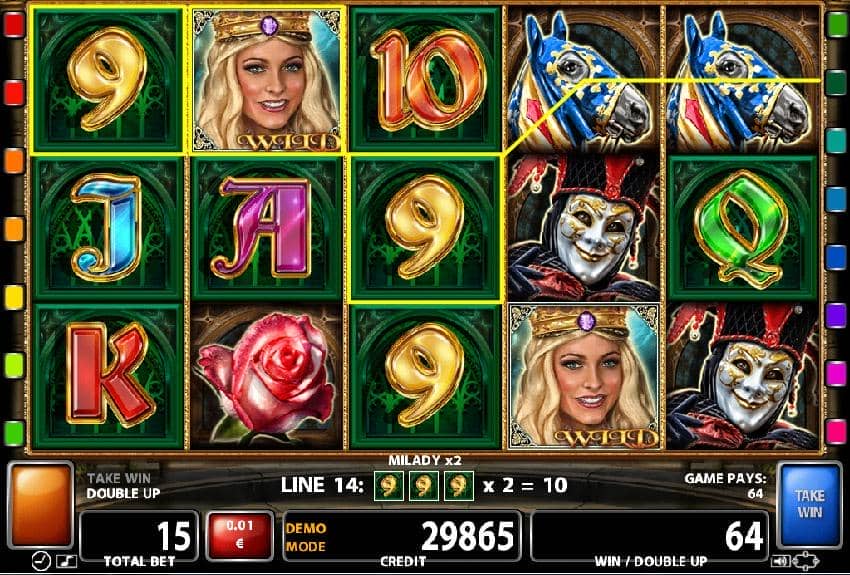Image resolution: width=850 pixels, height=575 pixels.
Task: Click the bottom Milady WILD symbol on reel four
Action: pyautogui.click(x=584, y=376)
